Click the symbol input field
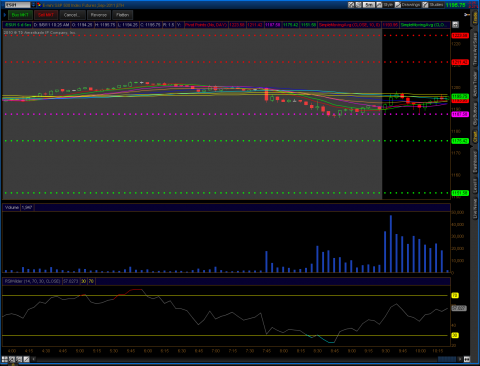Screen dimensions: 480x366 (17, 5)
